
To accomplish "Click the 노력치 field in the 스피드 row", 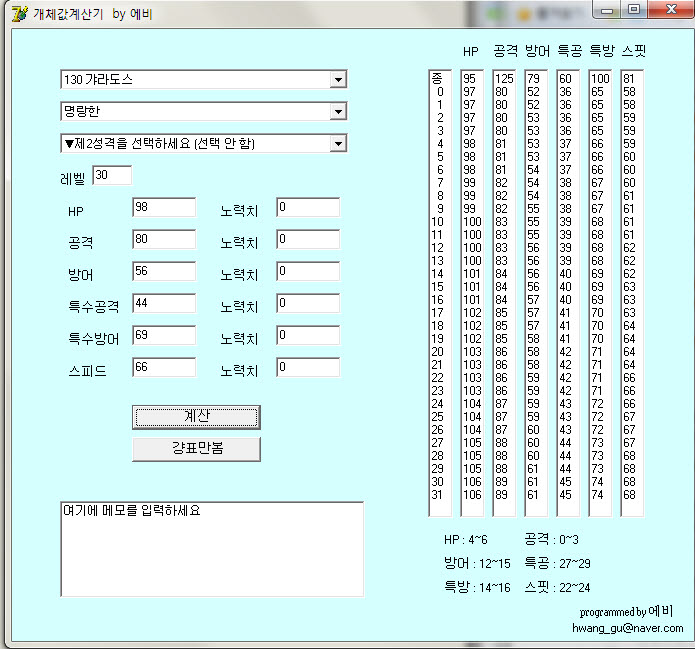I will click(x=308, y=367).
